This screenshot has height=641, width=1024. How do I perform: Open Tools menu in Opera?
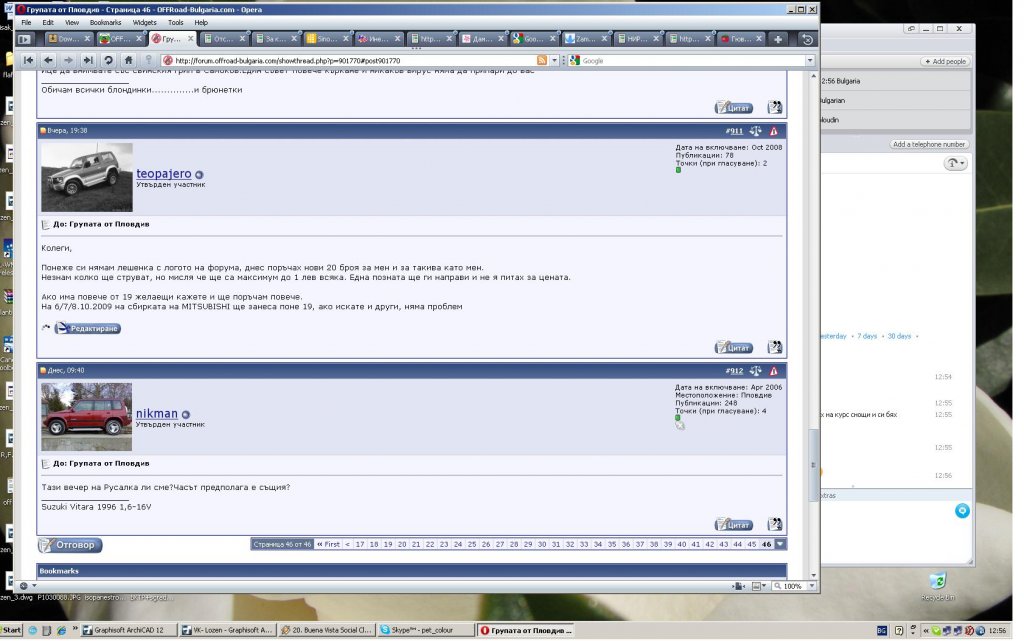coord(176,22)
